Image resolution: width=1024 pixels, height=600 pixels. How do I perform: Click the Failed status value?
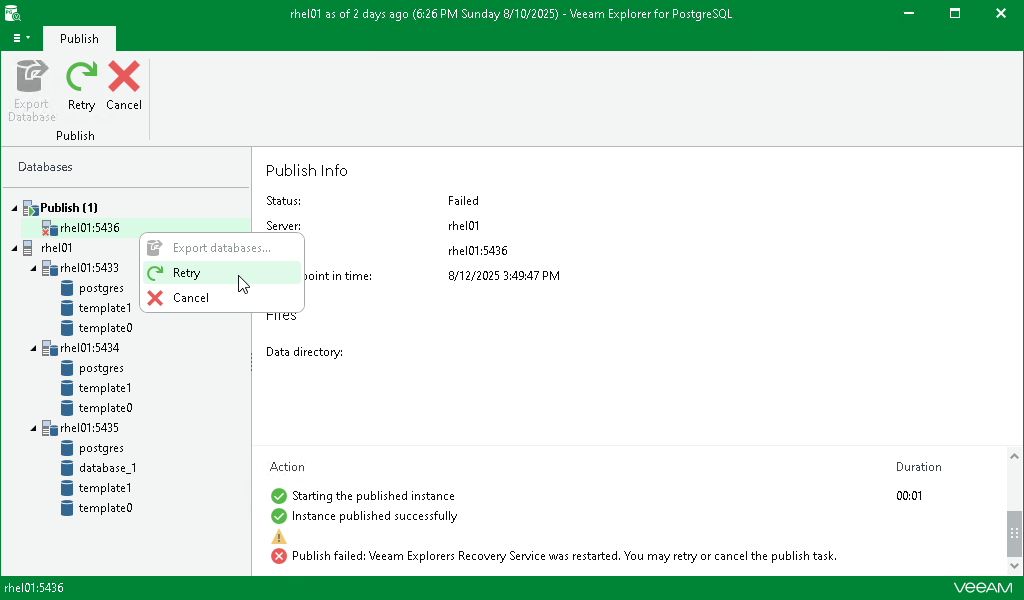coord(463,200)
